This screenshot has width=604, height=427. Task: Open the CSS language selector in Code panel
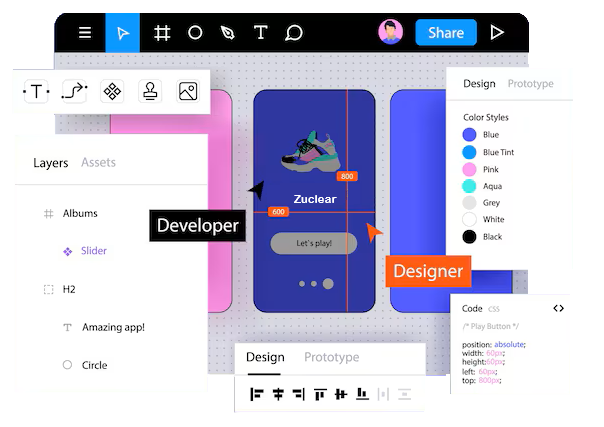[x=494, y=309]
